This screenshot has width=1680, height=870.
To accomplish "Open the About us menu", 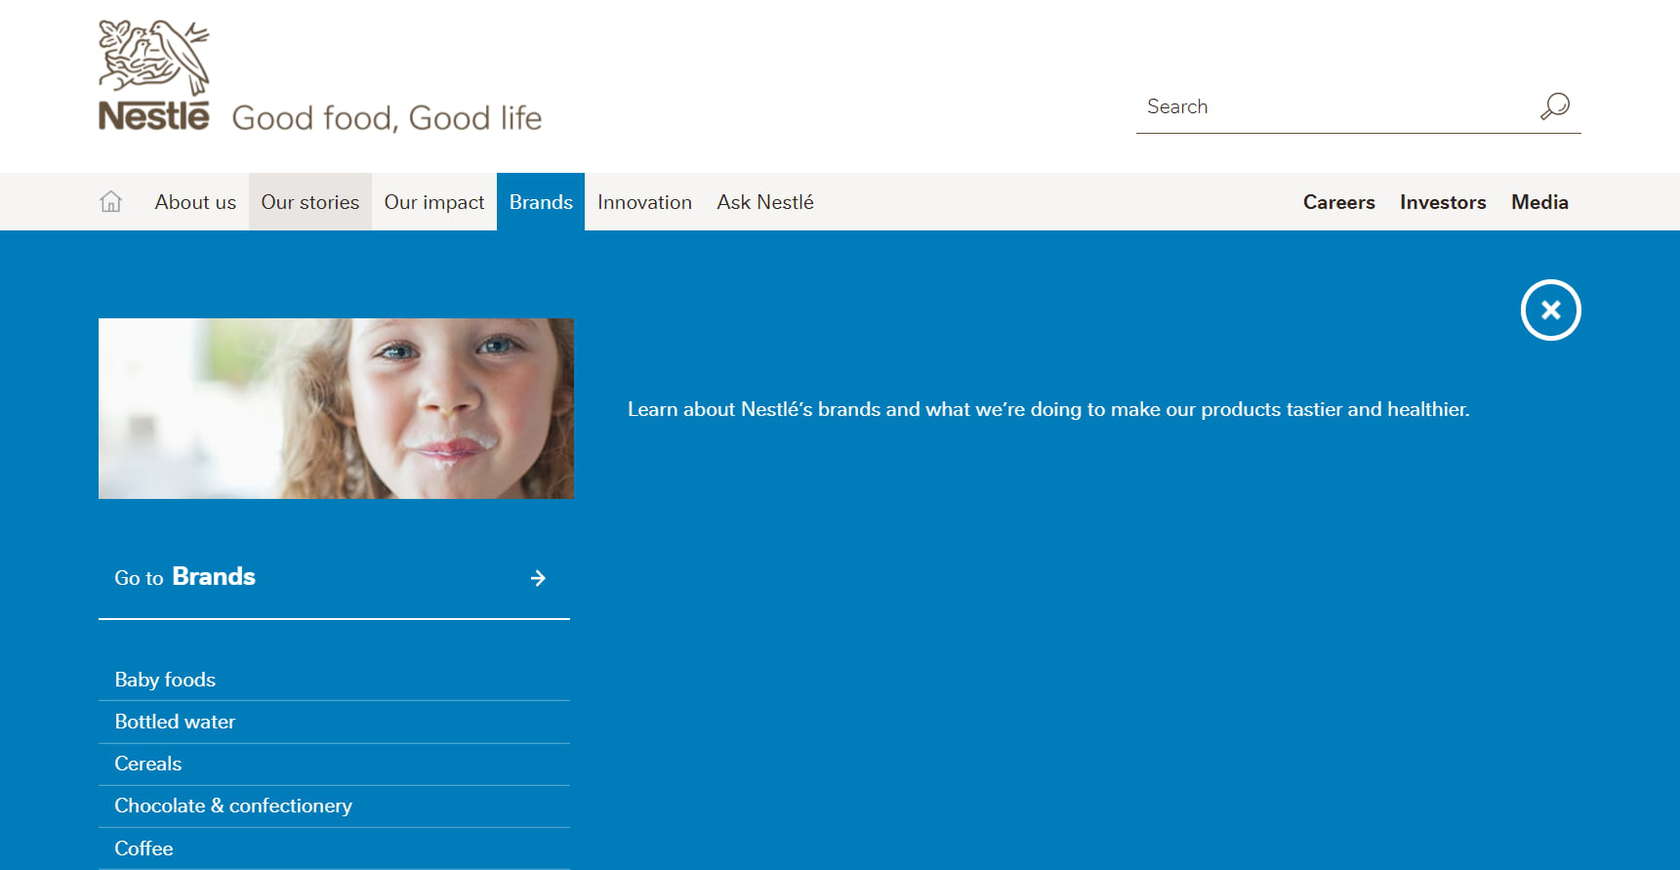I will (x=195, y=202).
